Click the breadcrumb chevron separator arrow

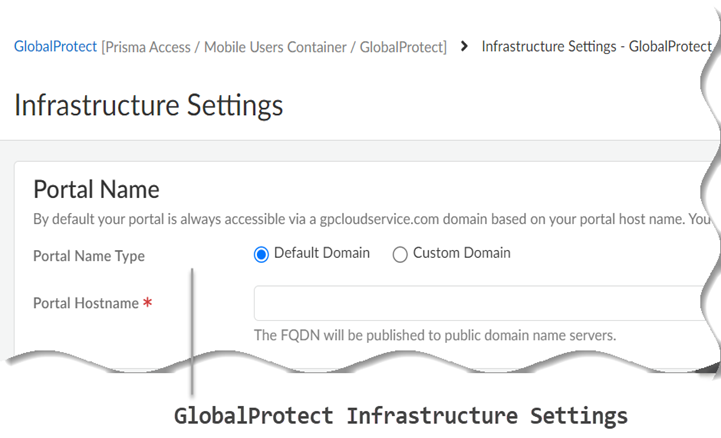click(465, 46)
